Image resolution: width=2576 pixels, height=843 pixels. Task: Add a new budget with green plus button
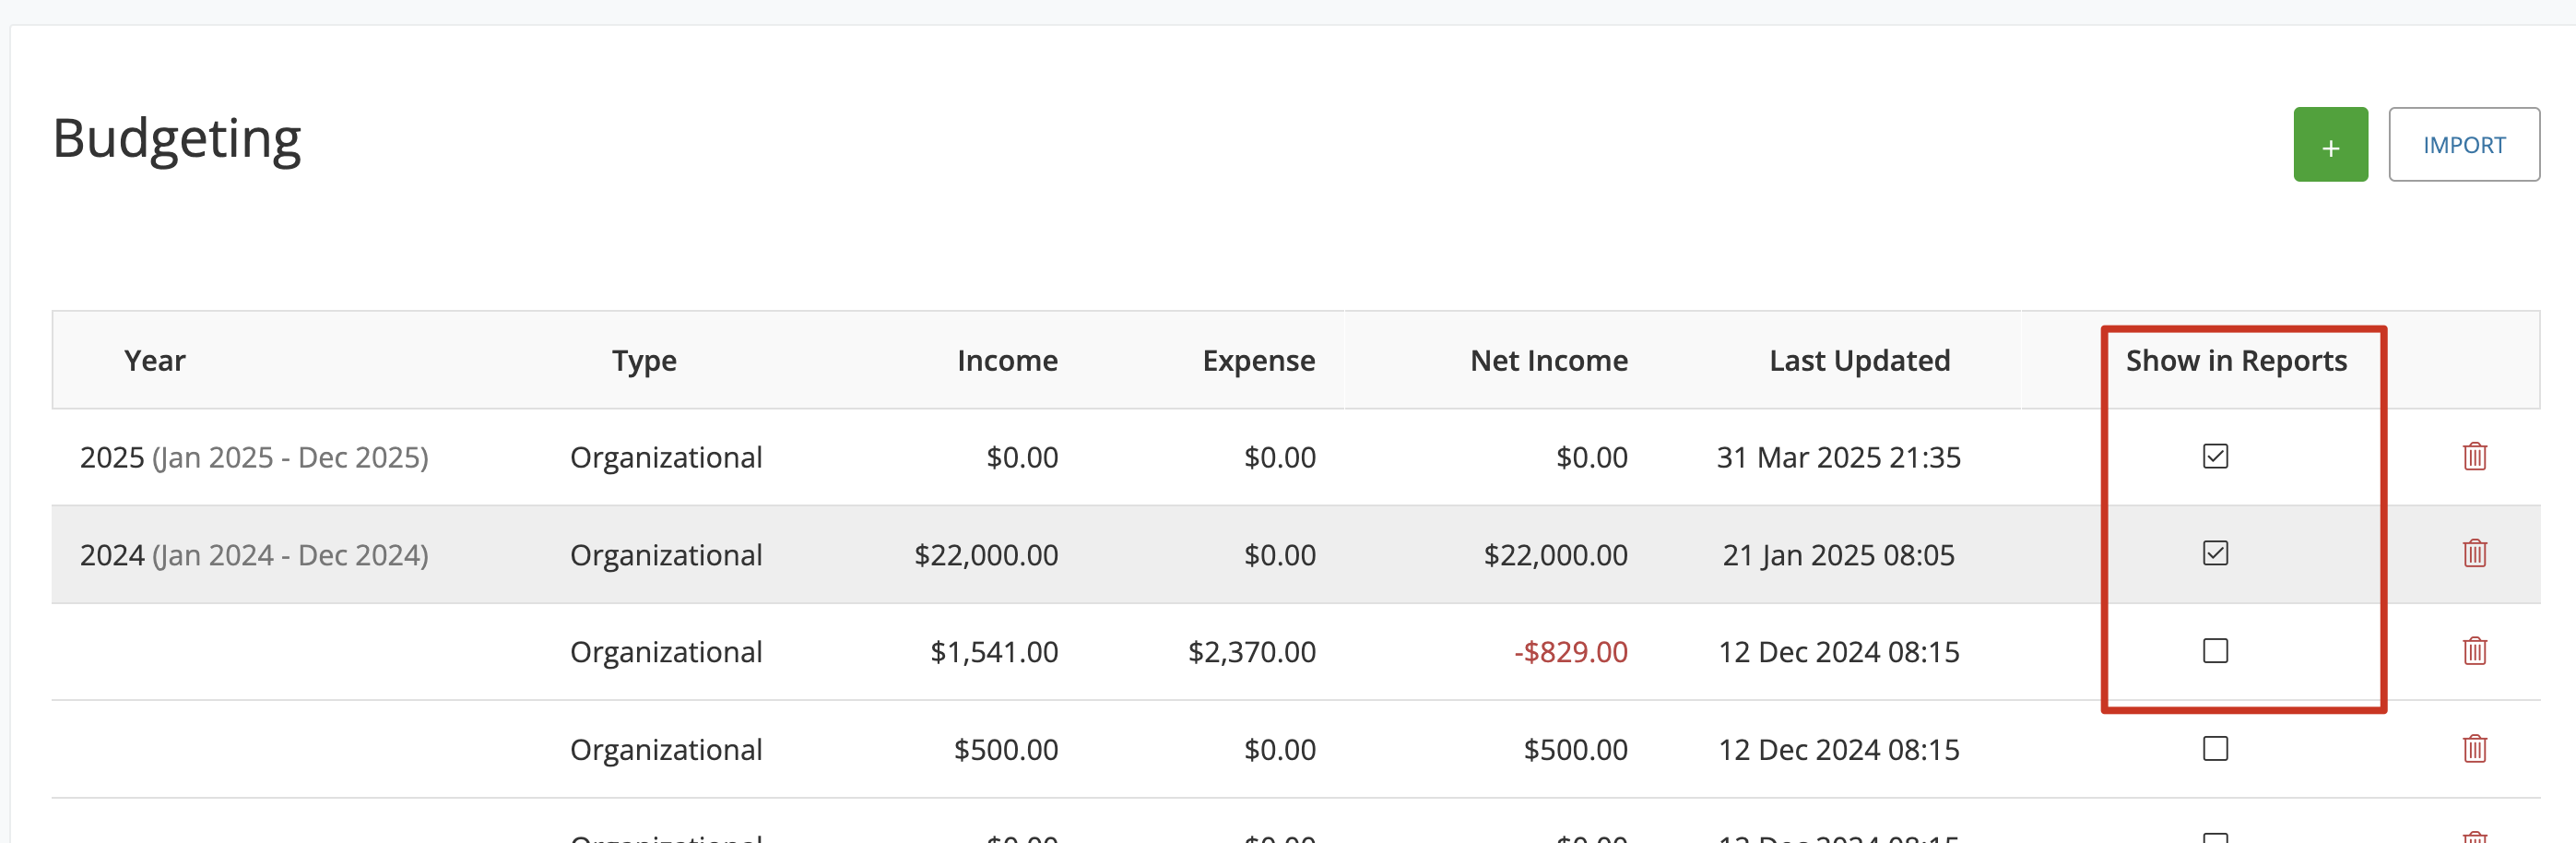[x=2330, y=145]
